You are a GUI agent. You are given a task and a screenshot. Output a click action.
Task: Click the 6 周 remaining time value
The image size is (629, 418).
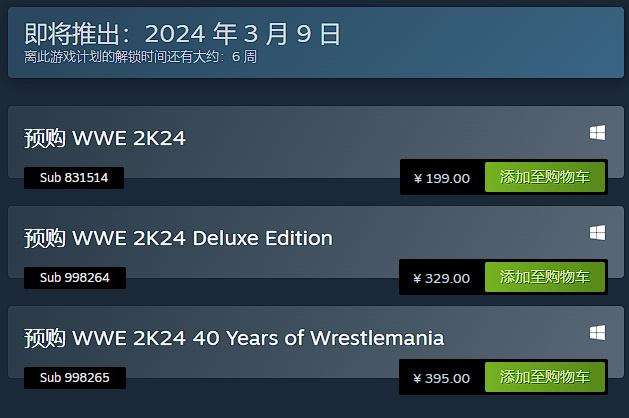point(244,57)
